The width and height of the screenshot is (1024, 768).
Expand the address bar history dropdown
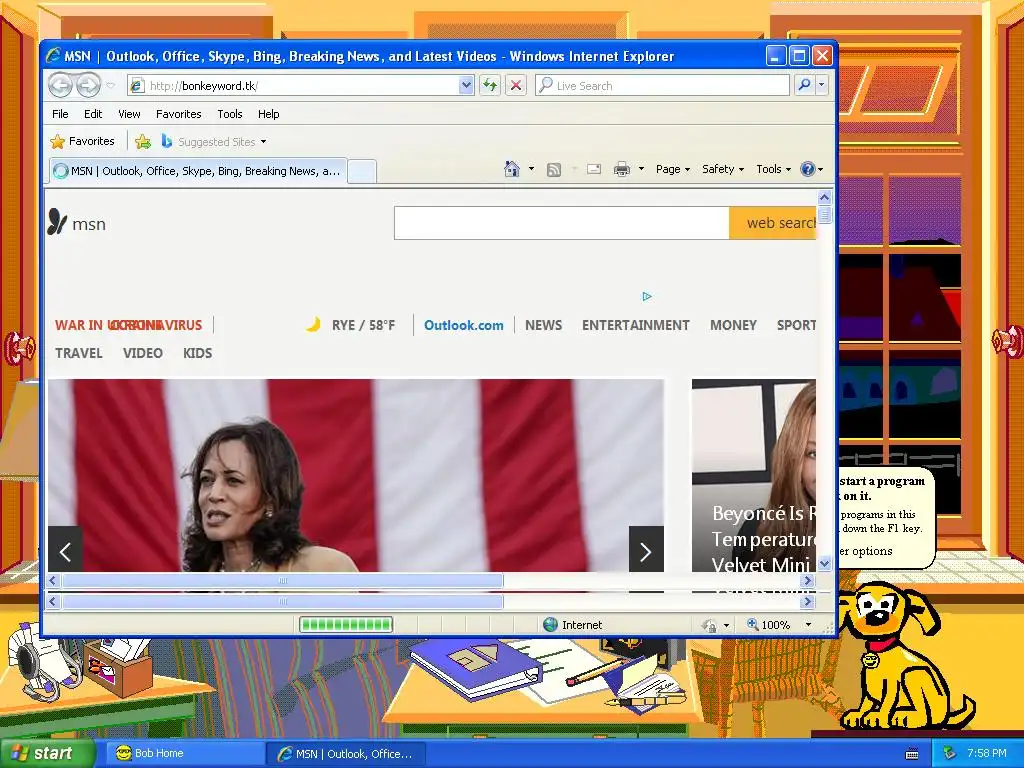click(466, 86)
